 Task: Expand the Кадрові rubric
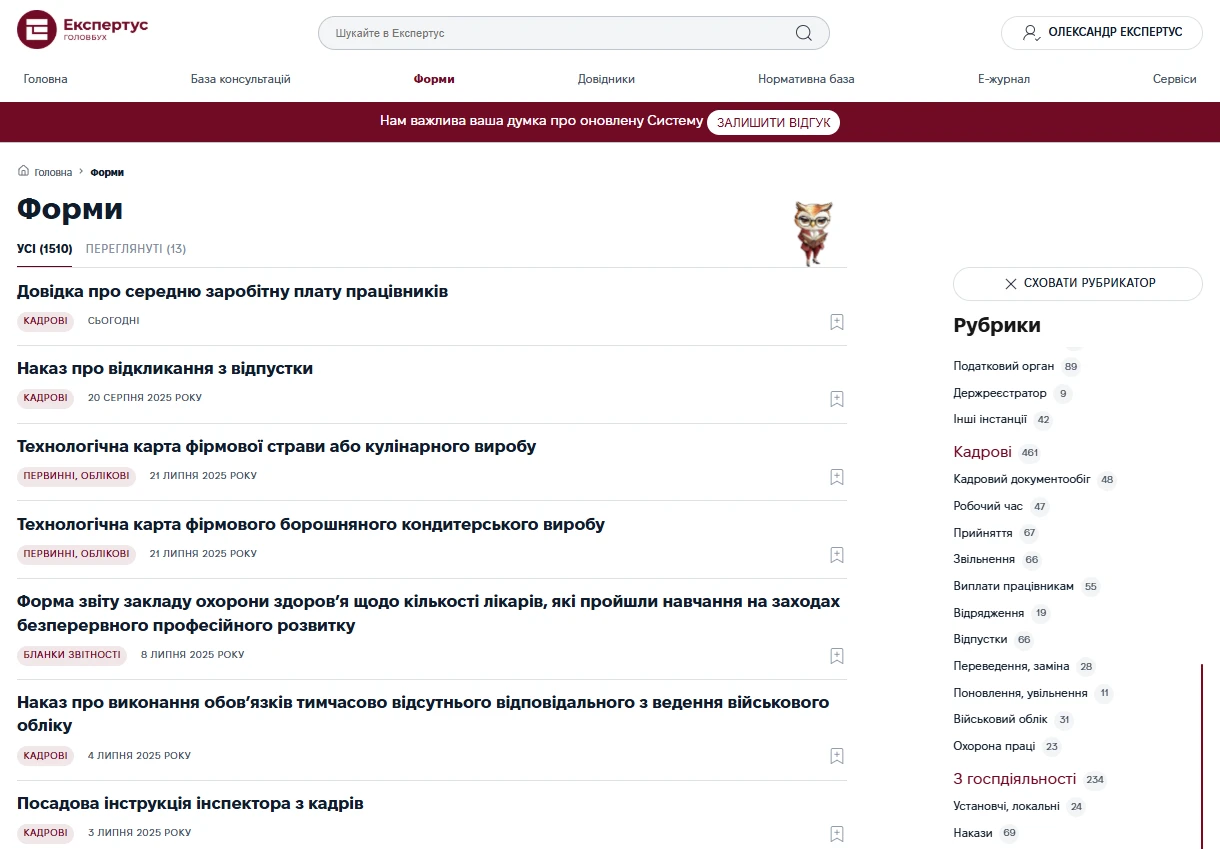tap(983, 452)
